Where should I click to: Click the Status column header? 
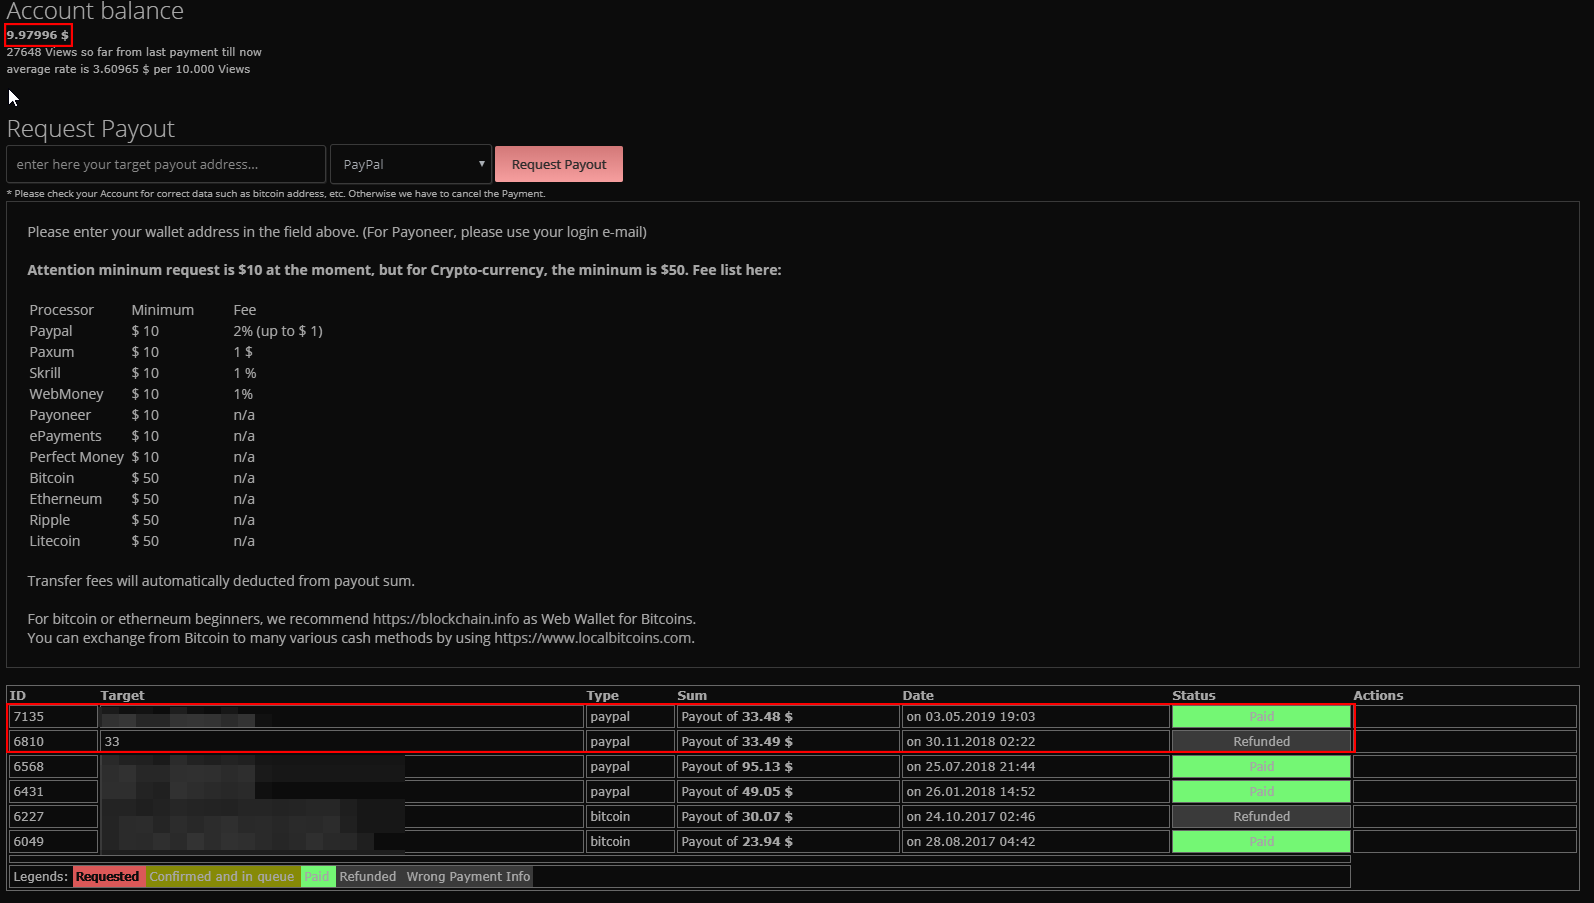(1194, 696)
